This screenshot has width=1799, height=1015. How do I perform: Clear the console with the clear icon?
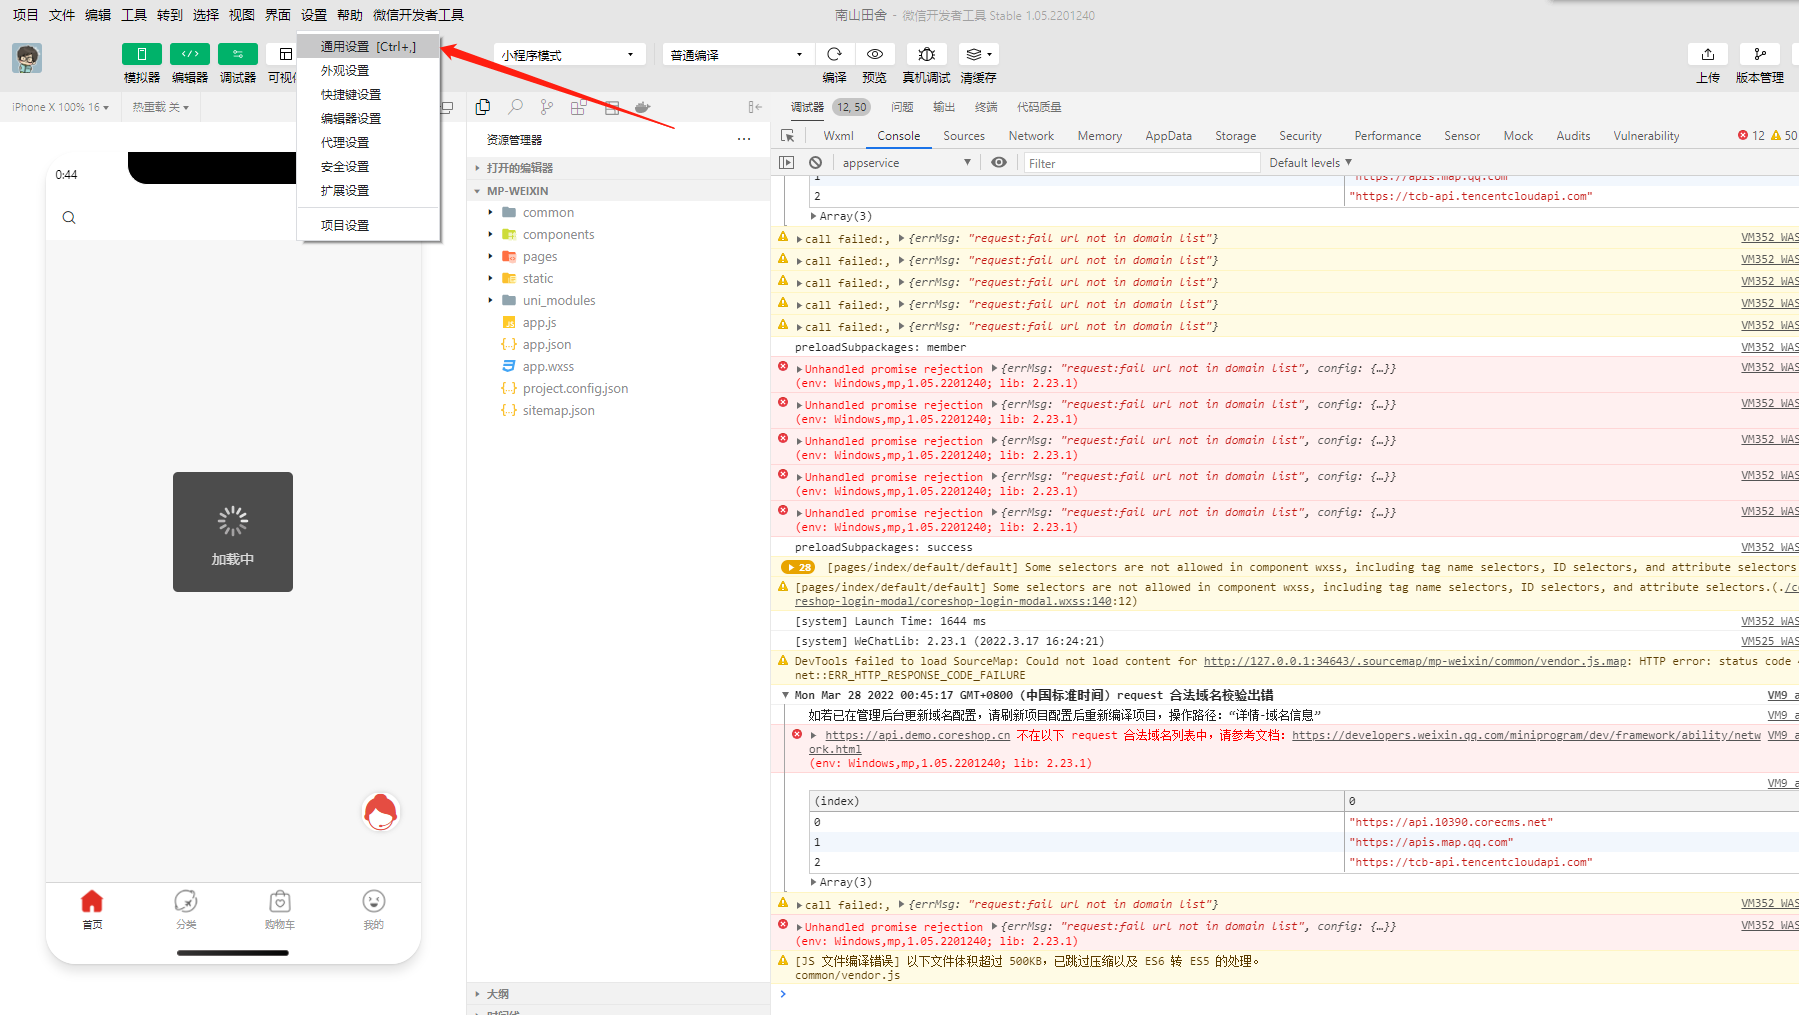click(x=816, y=162)
